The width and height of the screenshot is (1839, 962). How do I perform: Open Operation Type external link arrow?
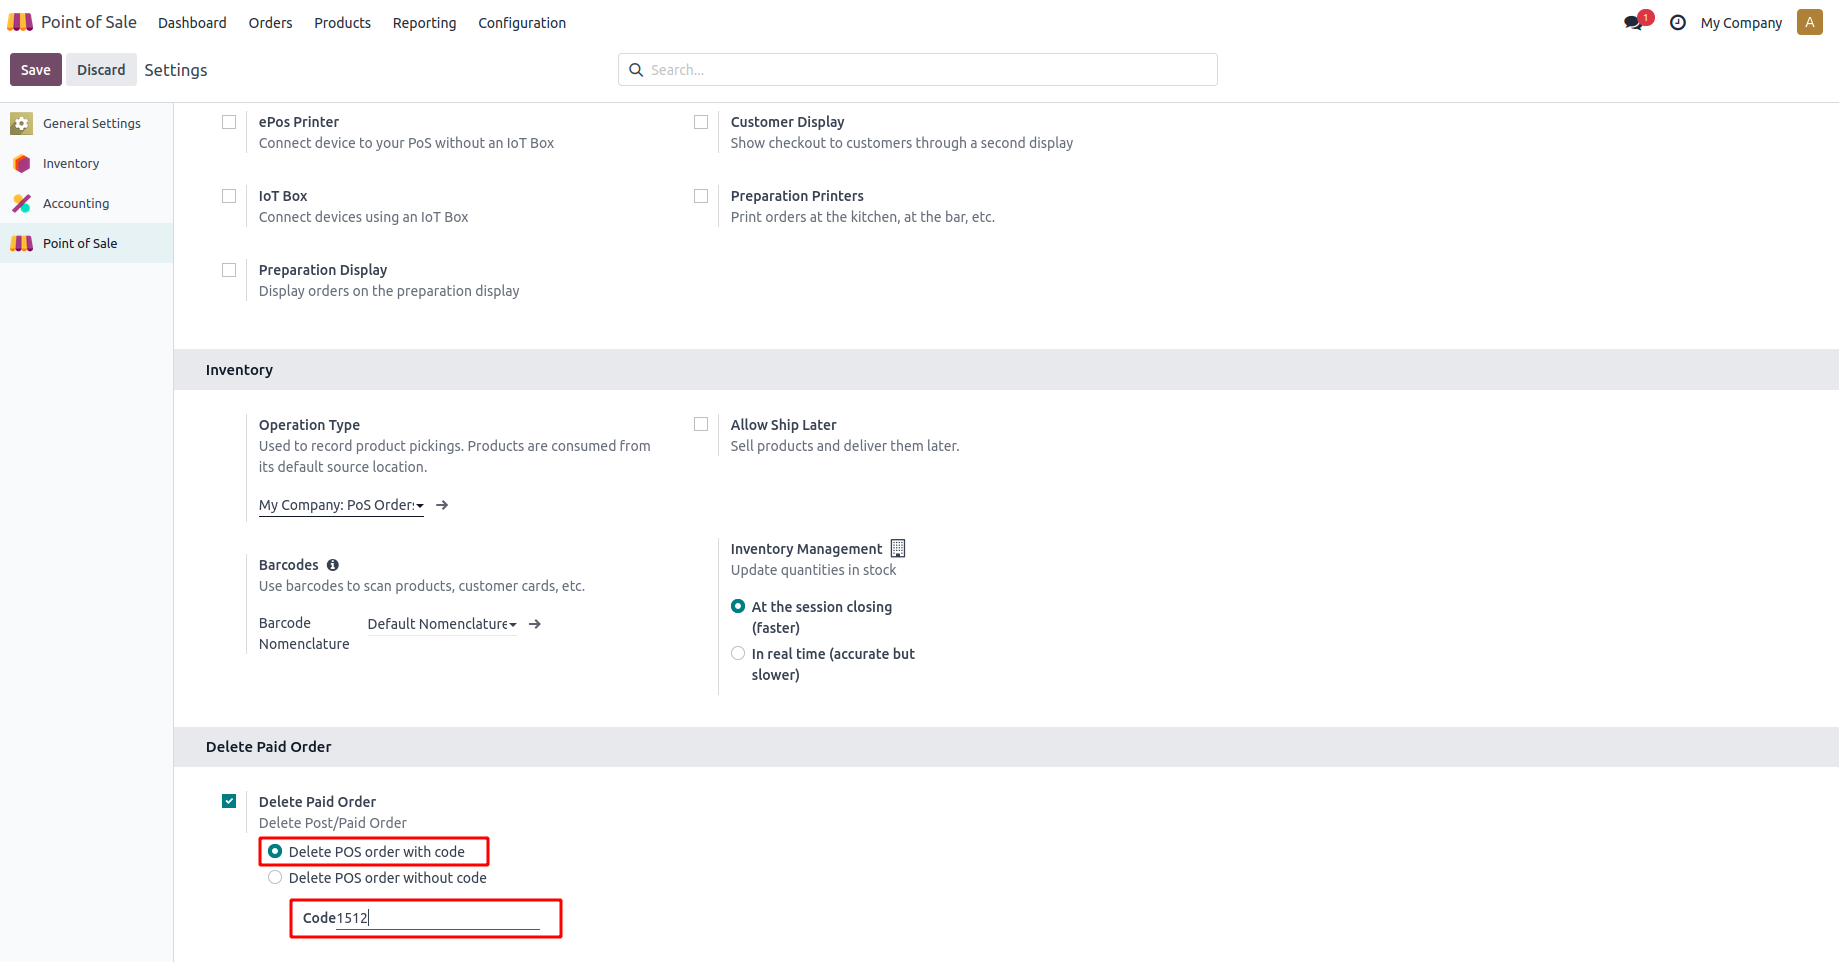point(442,505)
